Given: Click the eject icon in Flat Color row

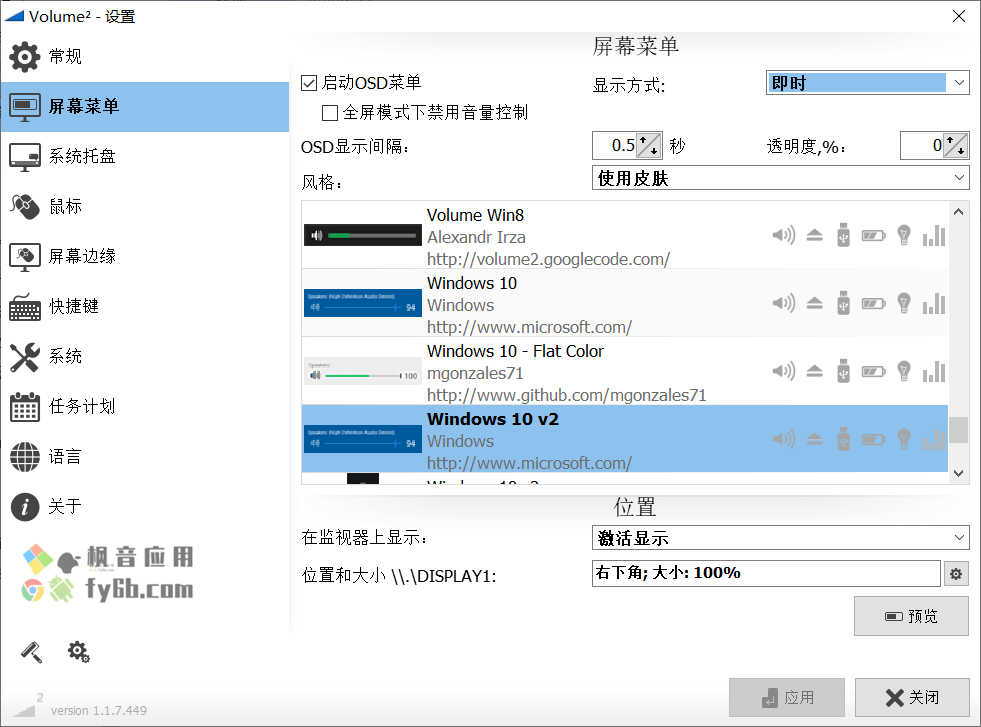Looking at the screenshot, I should 815,372.
